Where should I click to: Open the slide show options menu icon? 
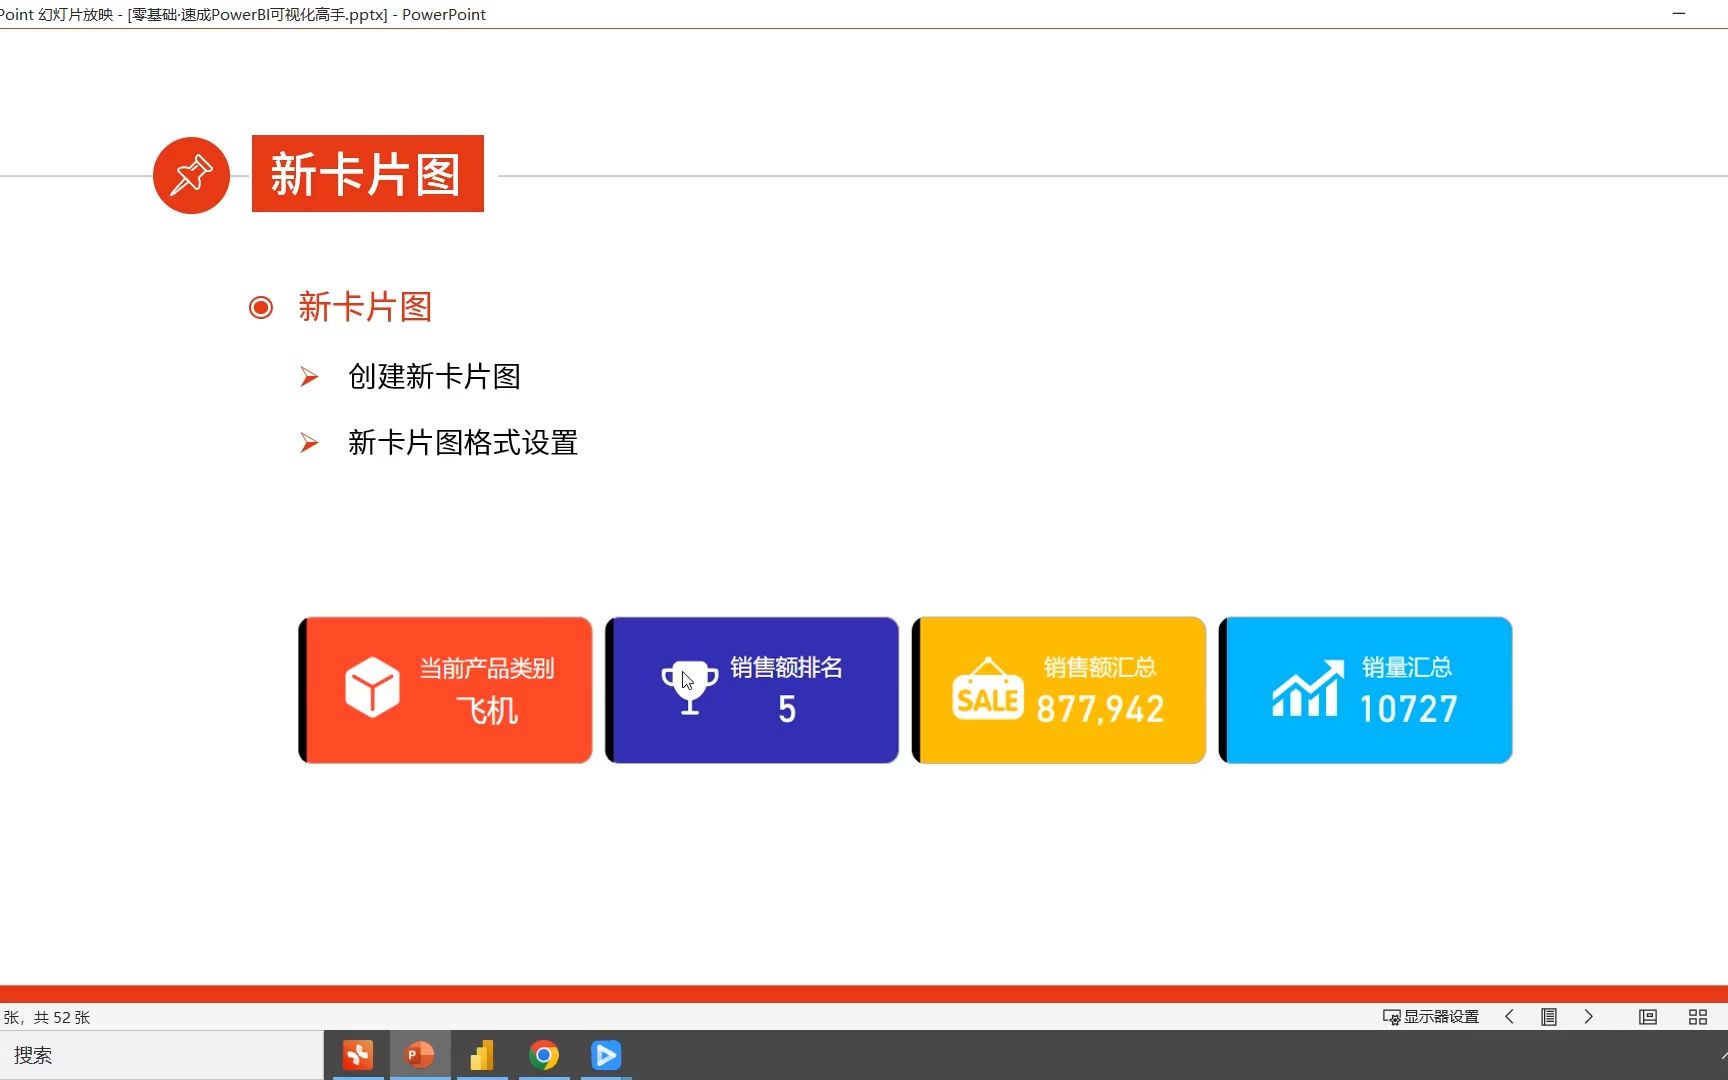click(1549, 1017)
